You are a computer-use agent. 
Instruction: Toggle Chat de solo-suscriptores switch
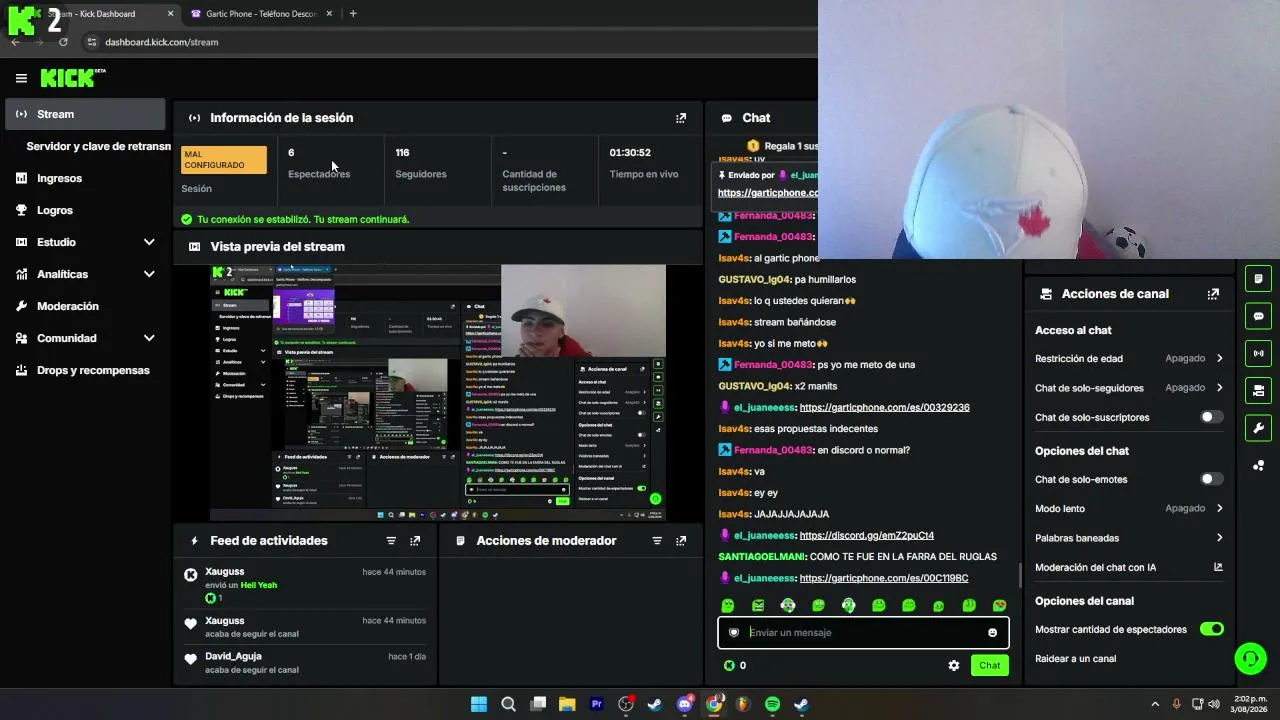tap(1211, 417)
